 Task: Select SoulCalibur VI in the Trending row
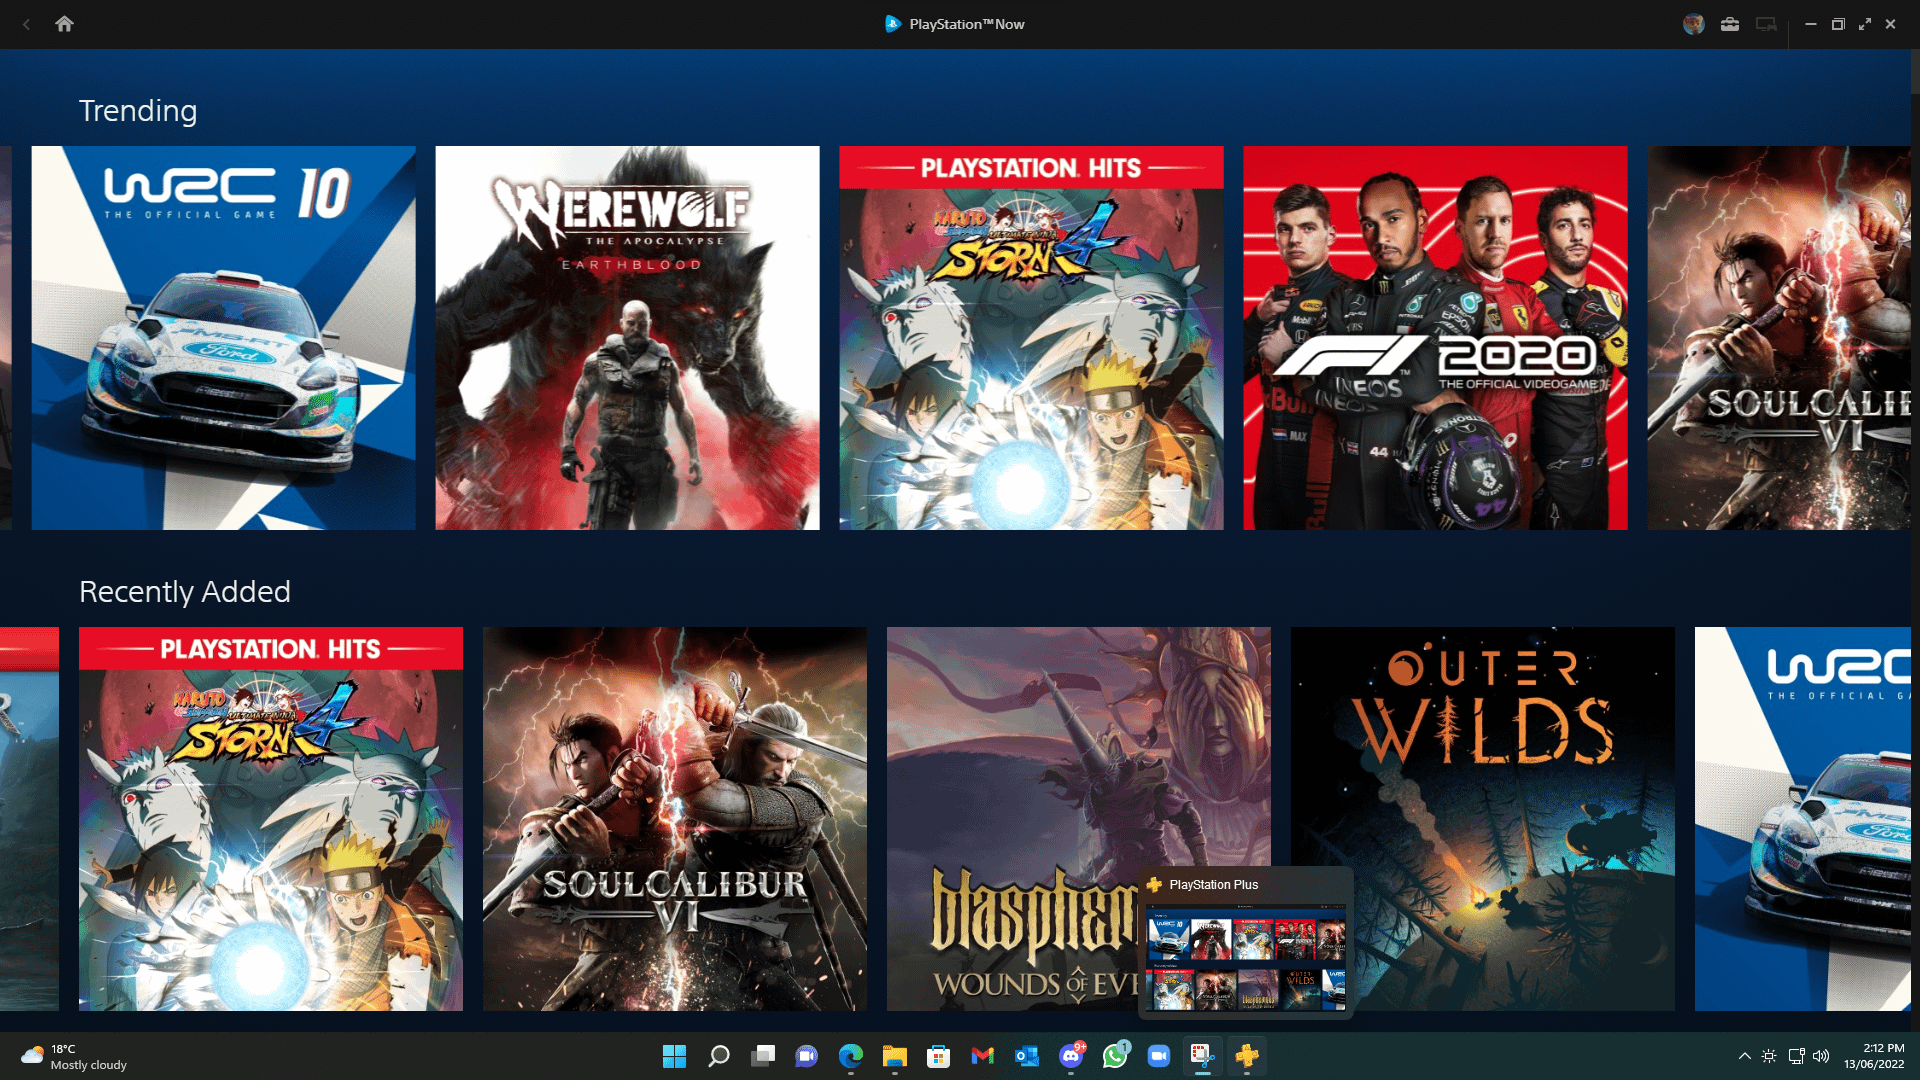click(x=1779, y=338)
